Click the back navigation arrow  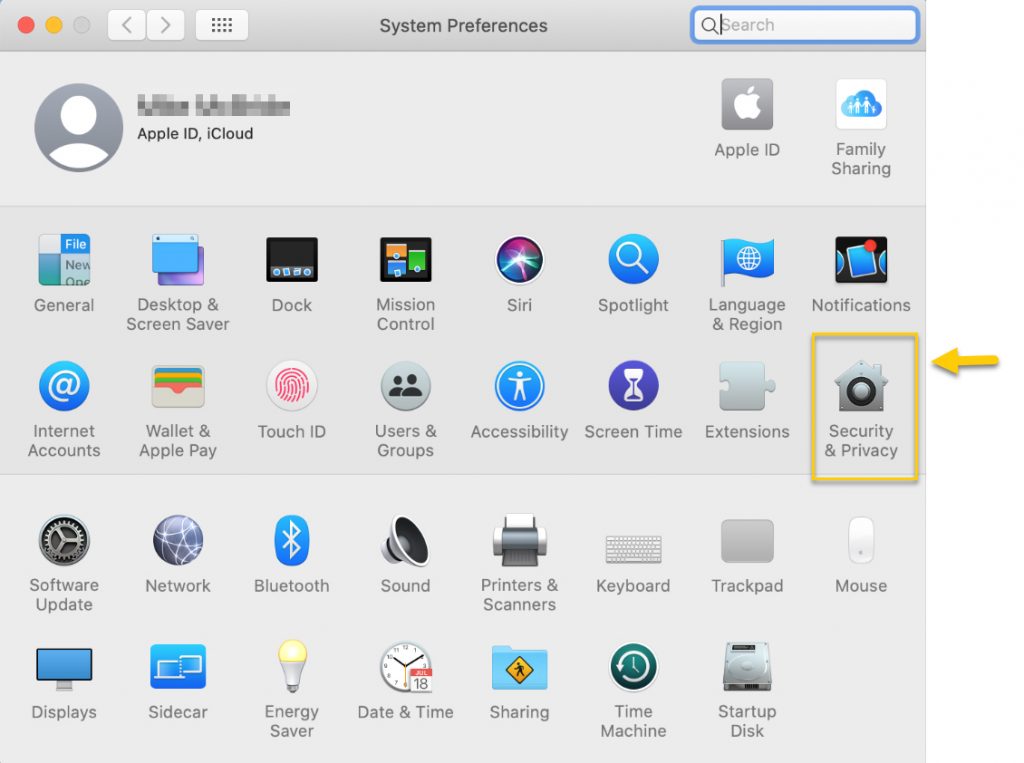pyautogui.click(x=126, y=26)
